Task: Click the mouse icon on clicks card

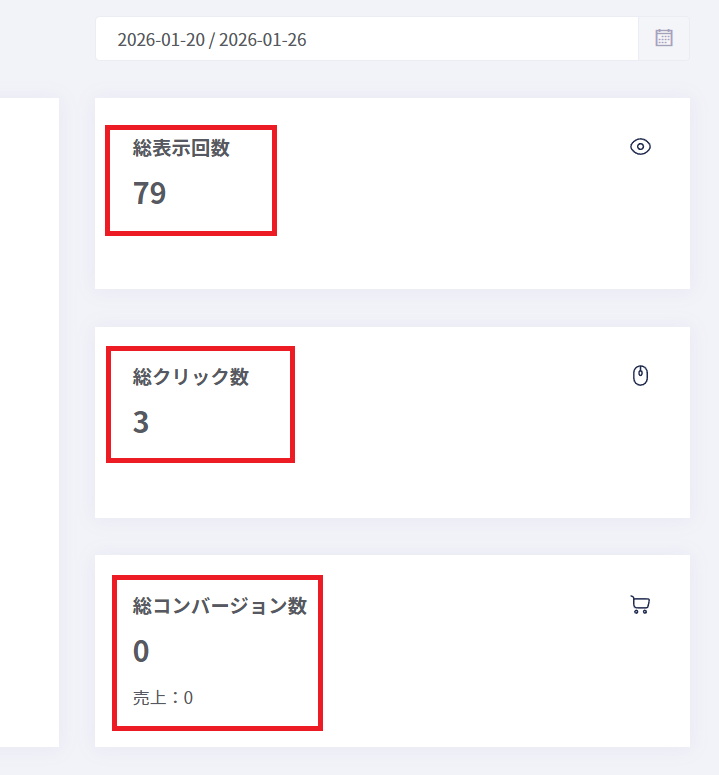Action: pyautogui.click(x=641, y=375)
